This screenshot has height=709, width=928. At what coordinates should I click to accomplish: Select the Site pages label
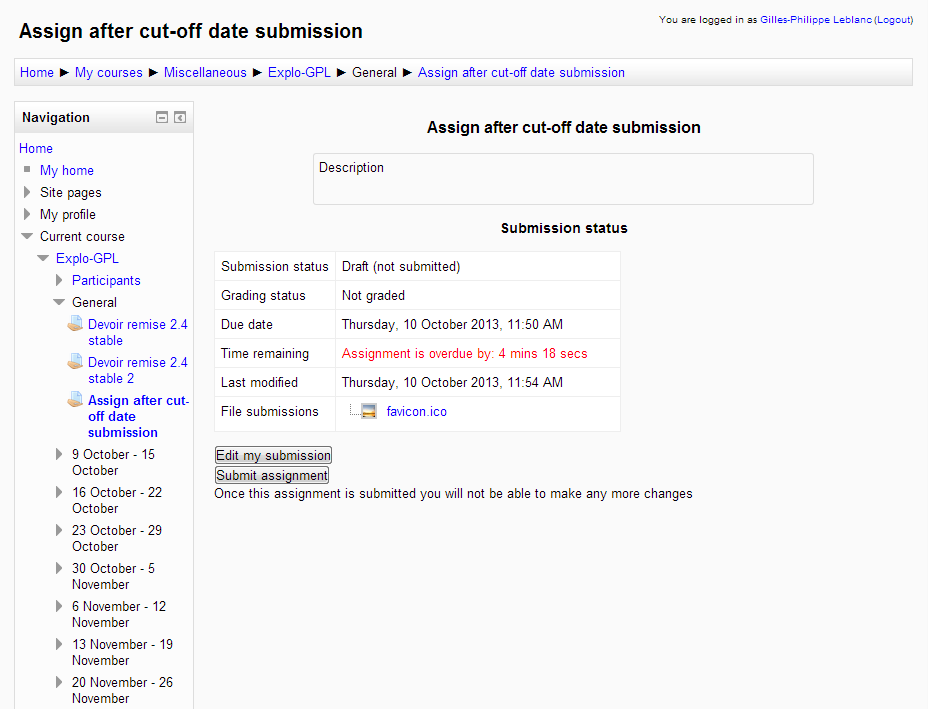(70, 192)
